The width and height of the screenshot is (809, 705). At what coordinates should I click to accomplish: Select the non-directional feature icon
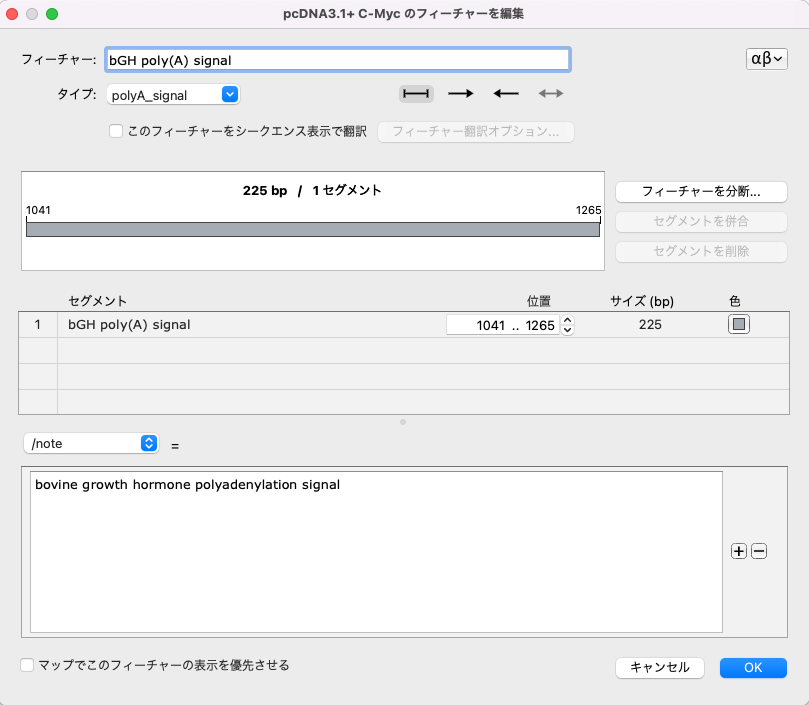coord(415,92)
